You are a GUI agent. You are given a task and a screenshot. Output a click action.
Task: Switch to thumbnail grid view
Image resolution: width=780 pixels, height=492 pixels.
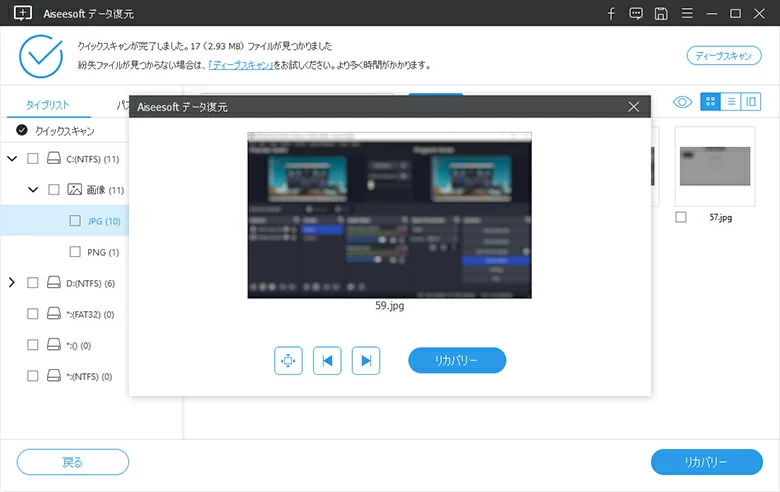710,102
